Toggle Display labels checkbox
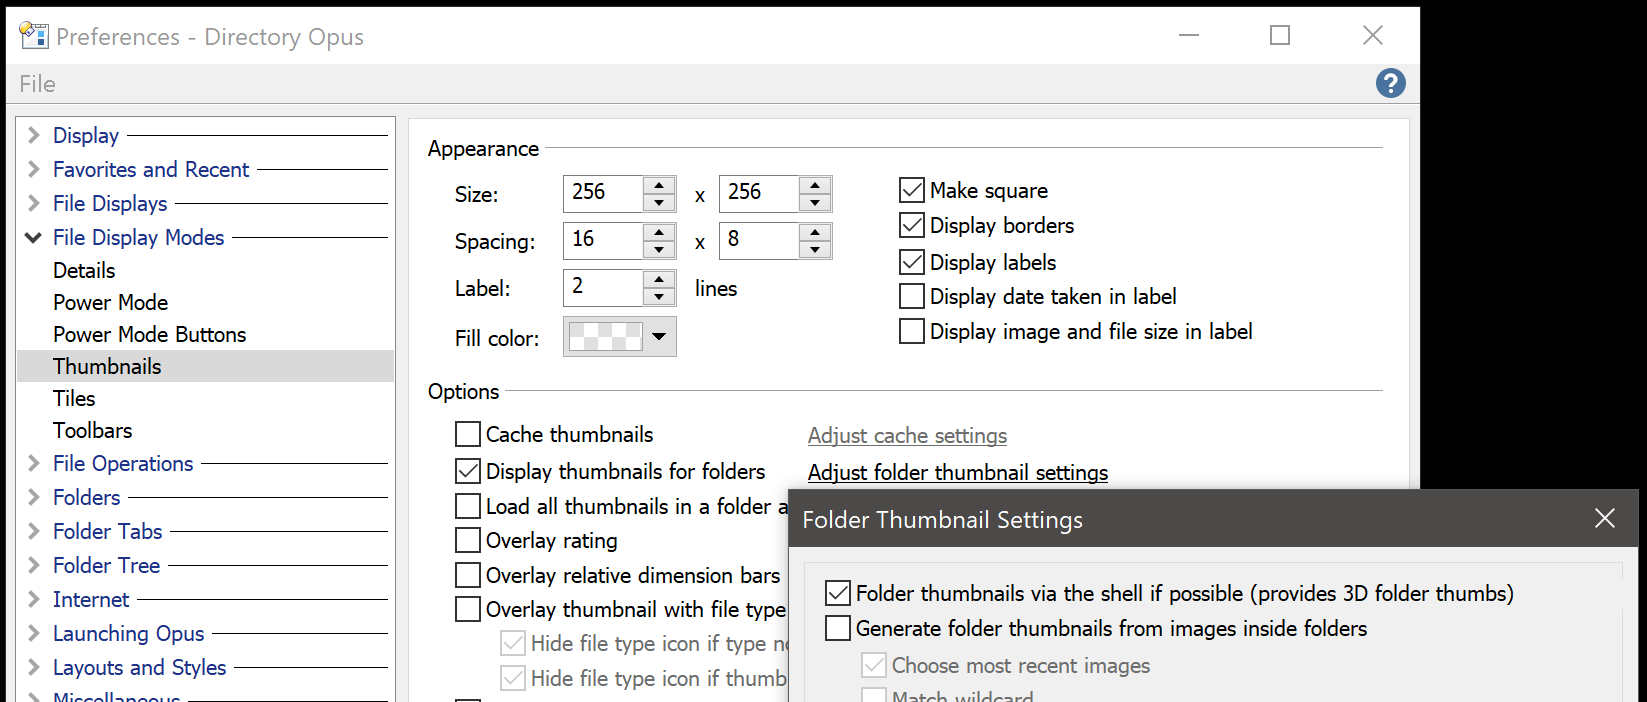The width and height of the screenshot is (1647, 702). [912, 262]
